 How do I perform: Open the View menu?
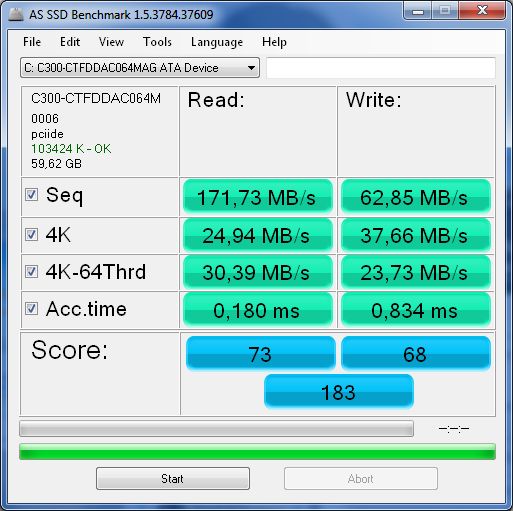(111, 42)
